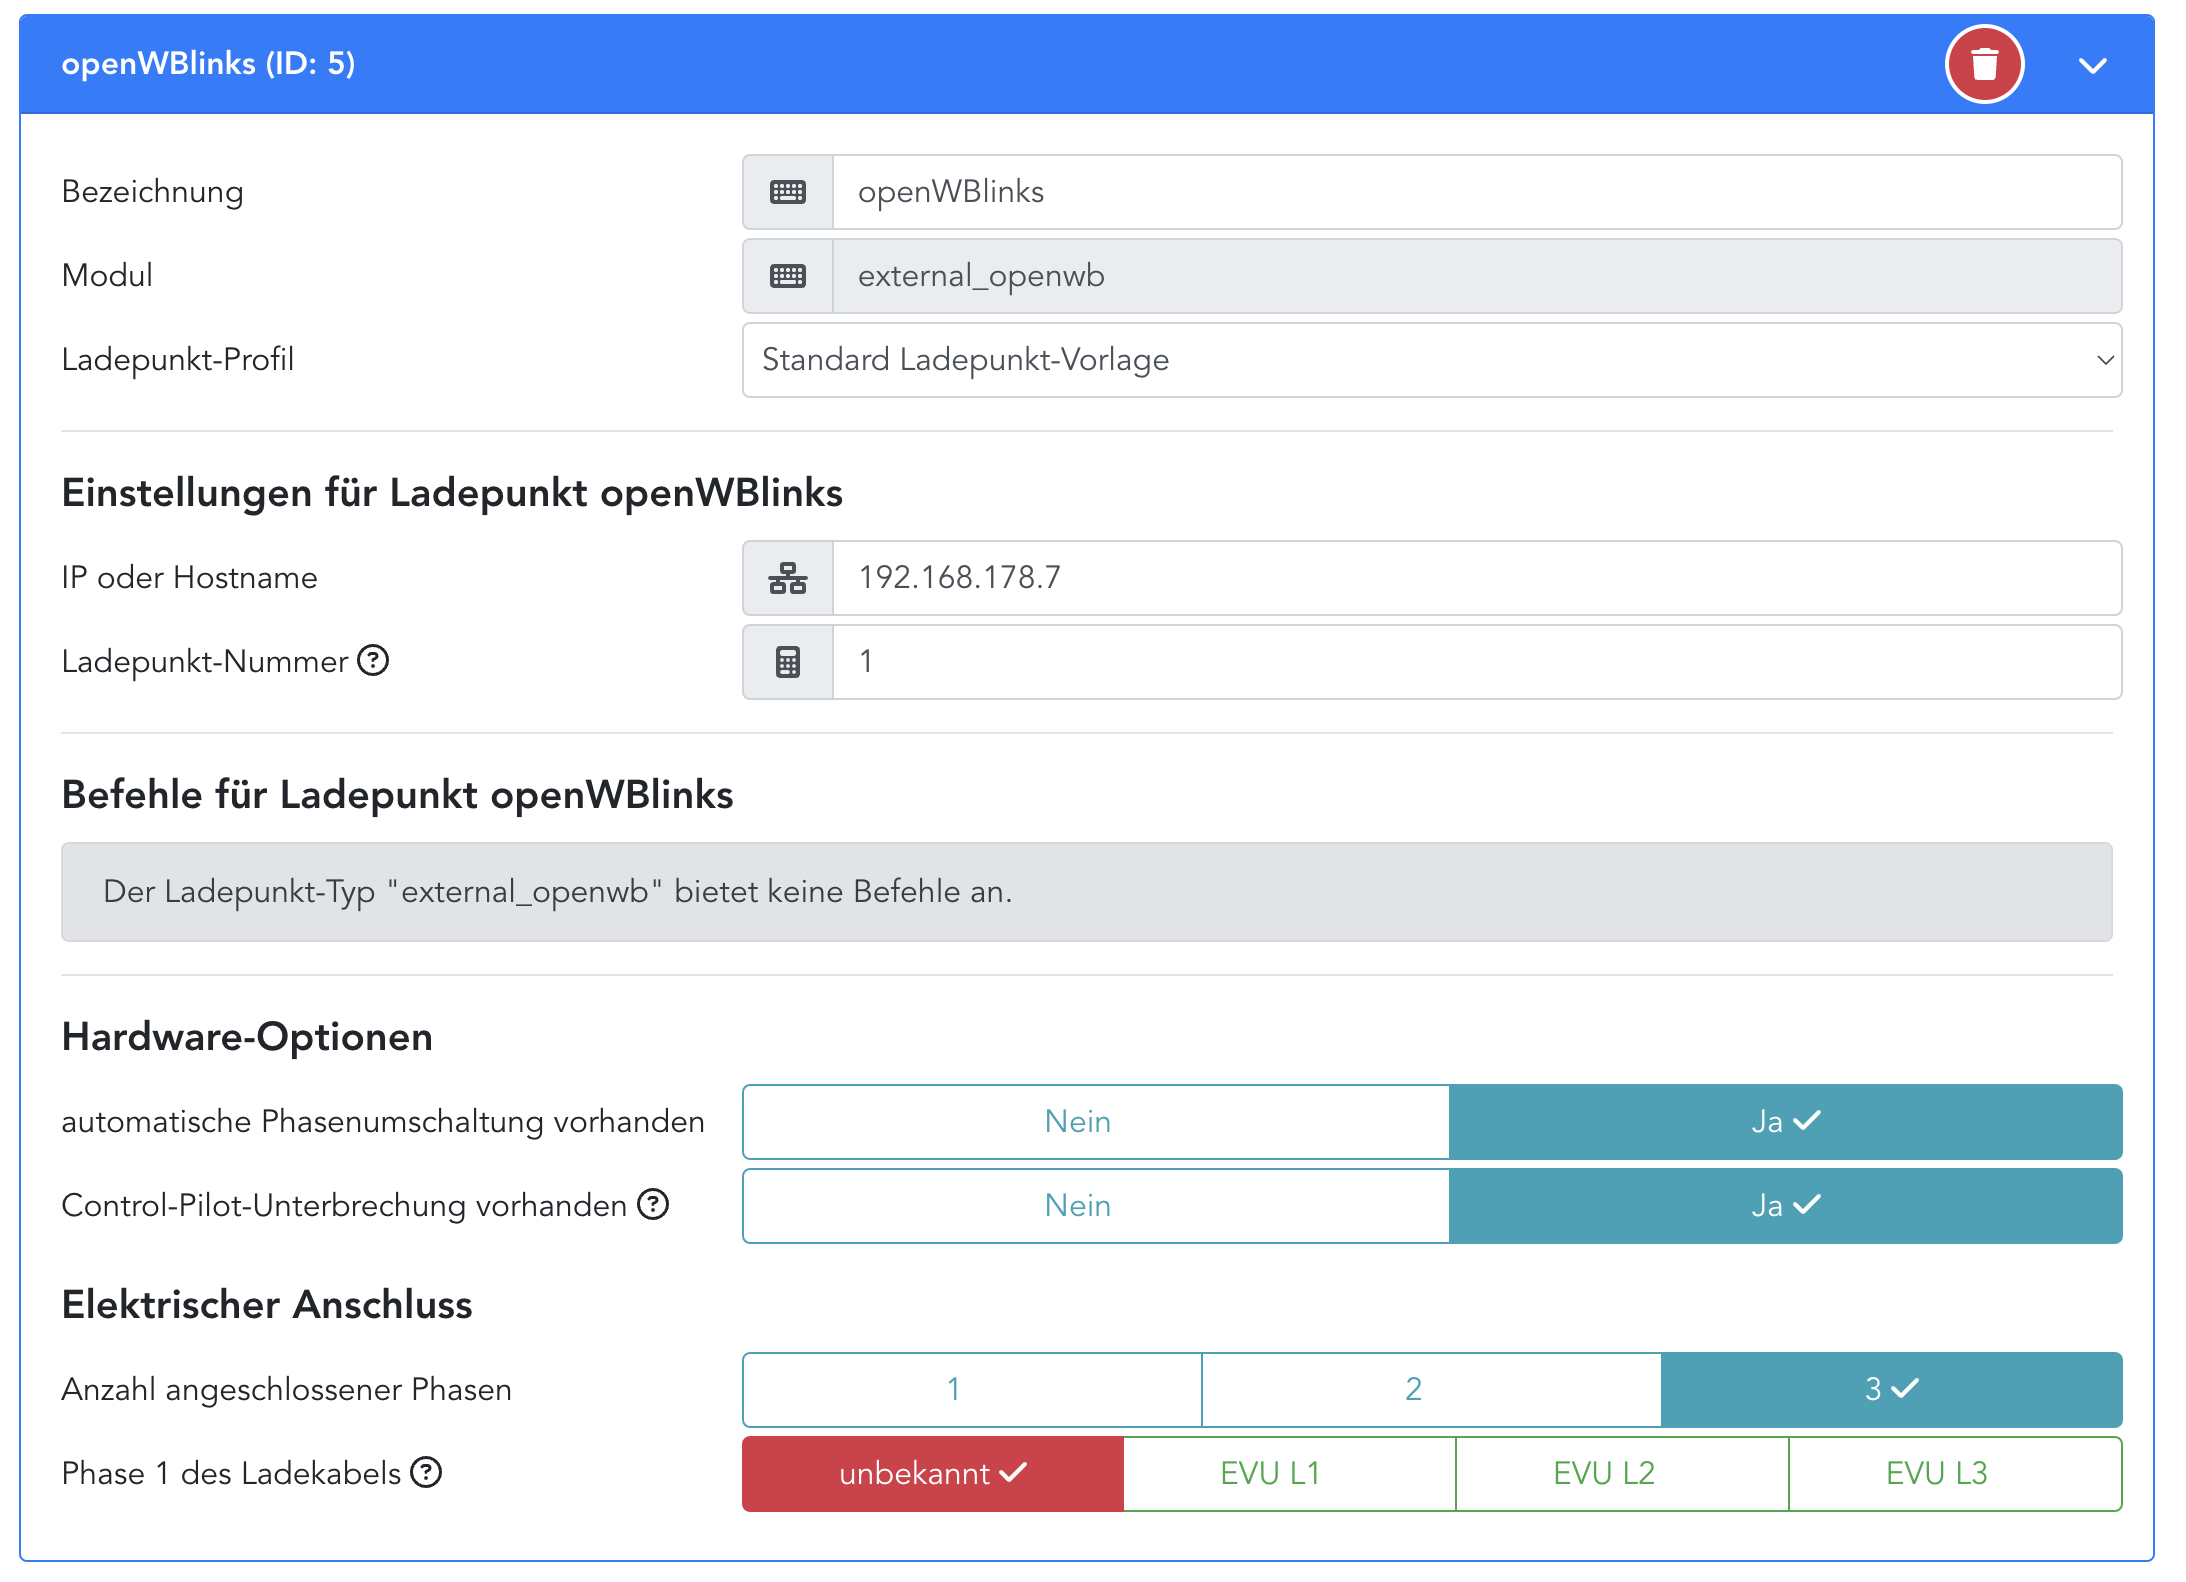Screen dimensions: 2186x1582
Task: Open the Ladepunkt-Profil dropdown
Action: (x=1431, y=360)
